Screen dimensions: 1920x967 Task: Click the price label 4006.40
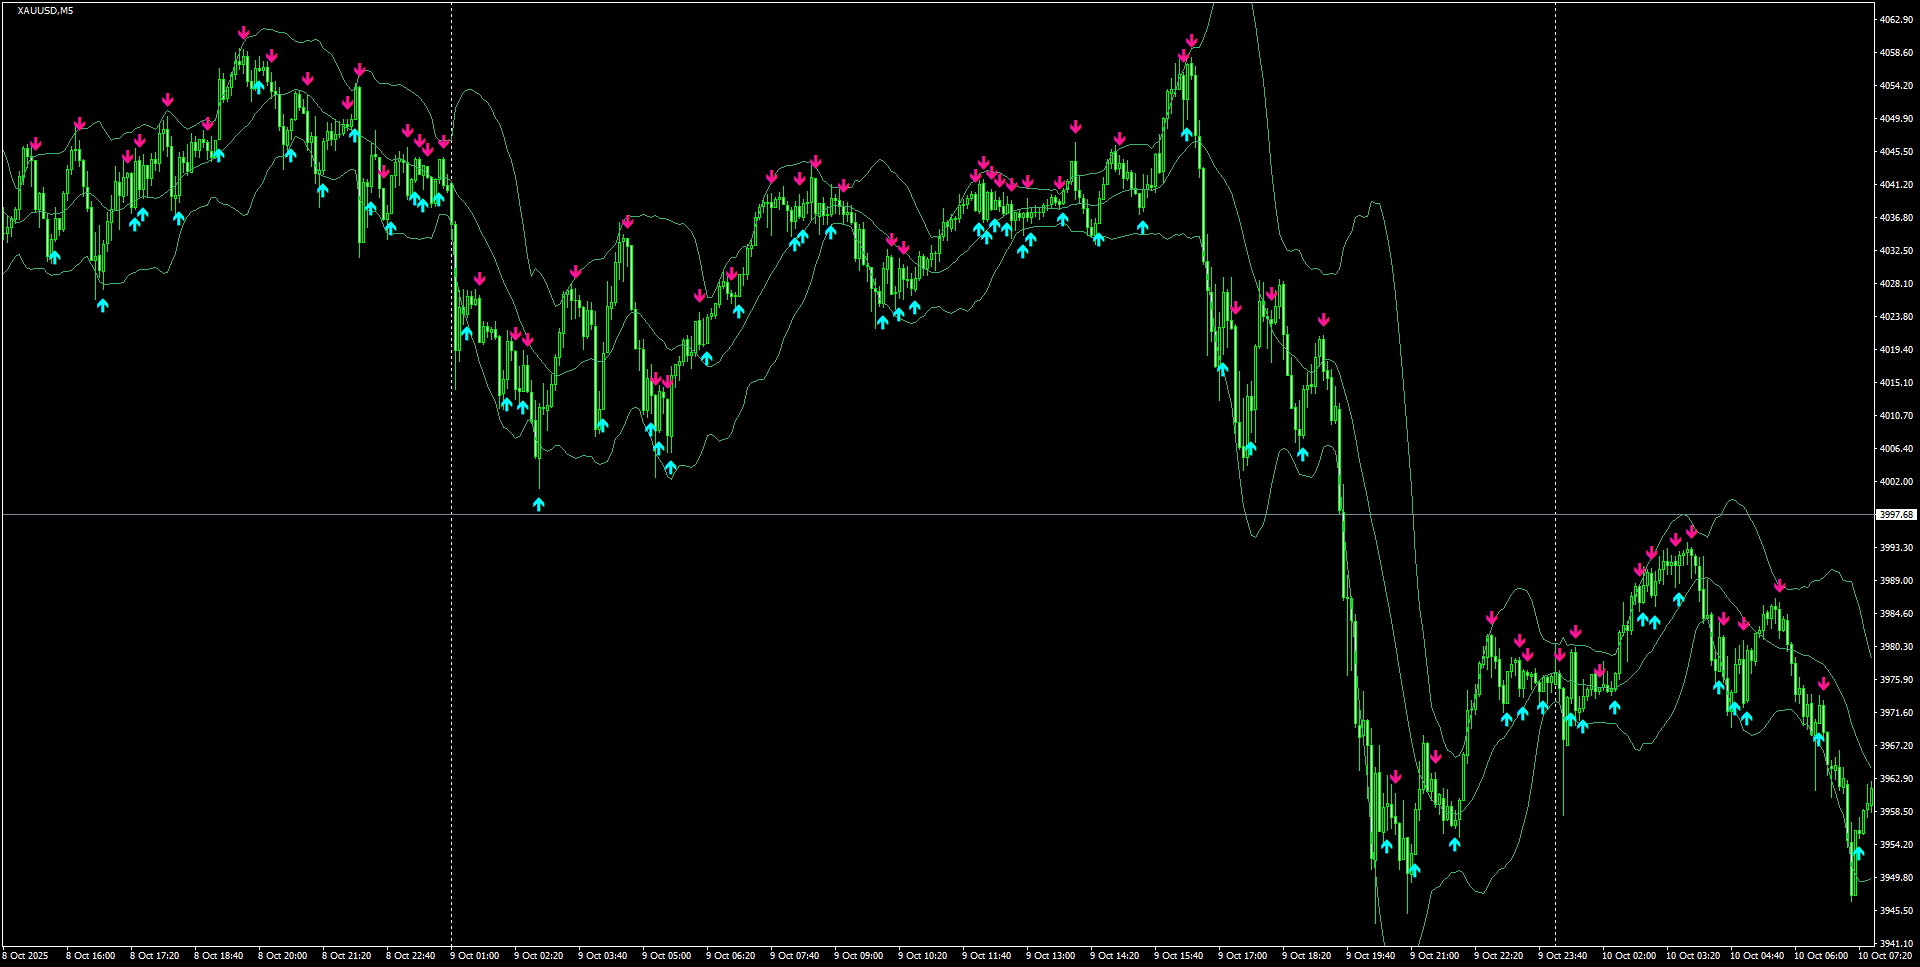1896,449
